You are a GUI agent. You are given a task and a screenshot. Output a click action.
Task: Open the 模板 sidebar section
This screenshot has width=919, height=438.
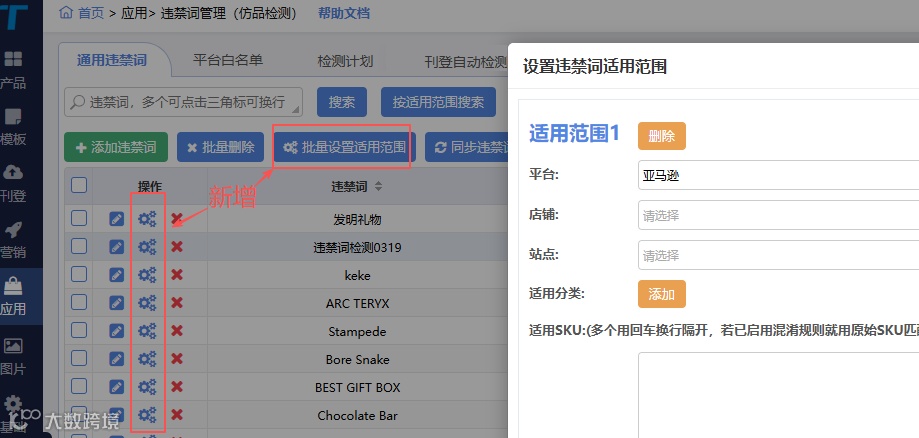pos(13,127)
